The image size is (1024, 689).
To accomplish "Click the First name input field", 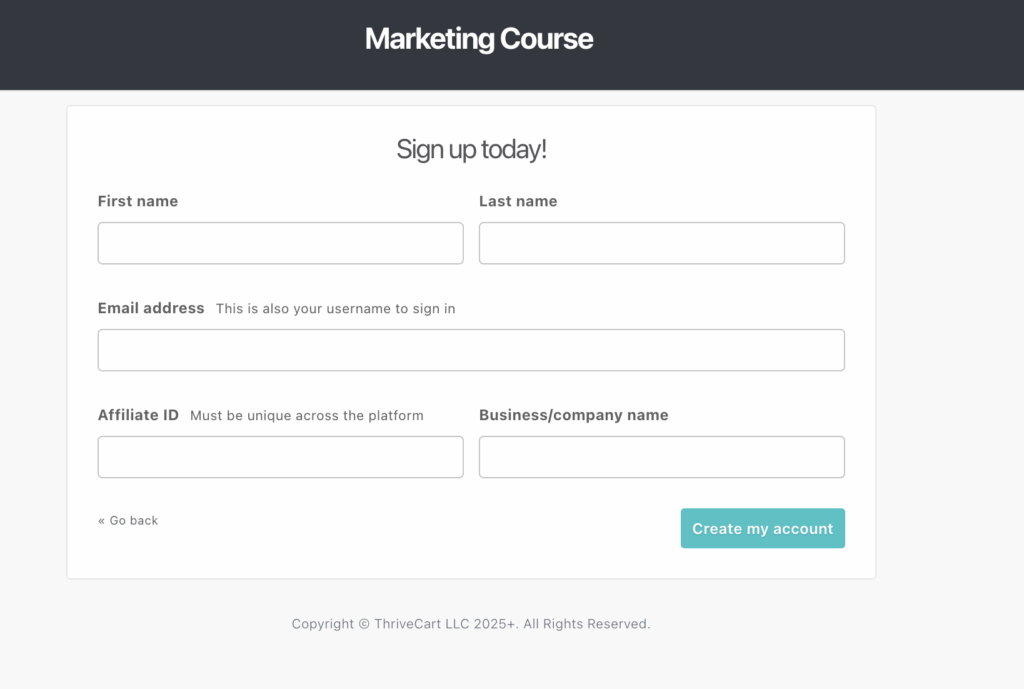I will [280, 243].
